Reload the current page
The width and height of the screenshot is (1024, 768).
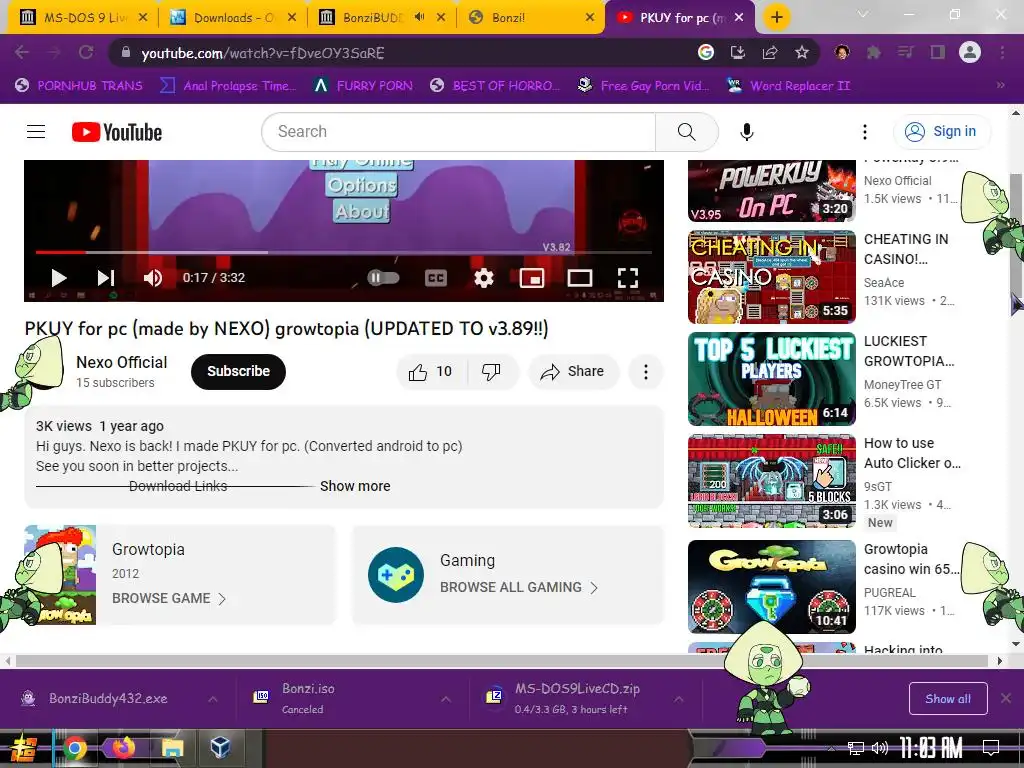86,52
